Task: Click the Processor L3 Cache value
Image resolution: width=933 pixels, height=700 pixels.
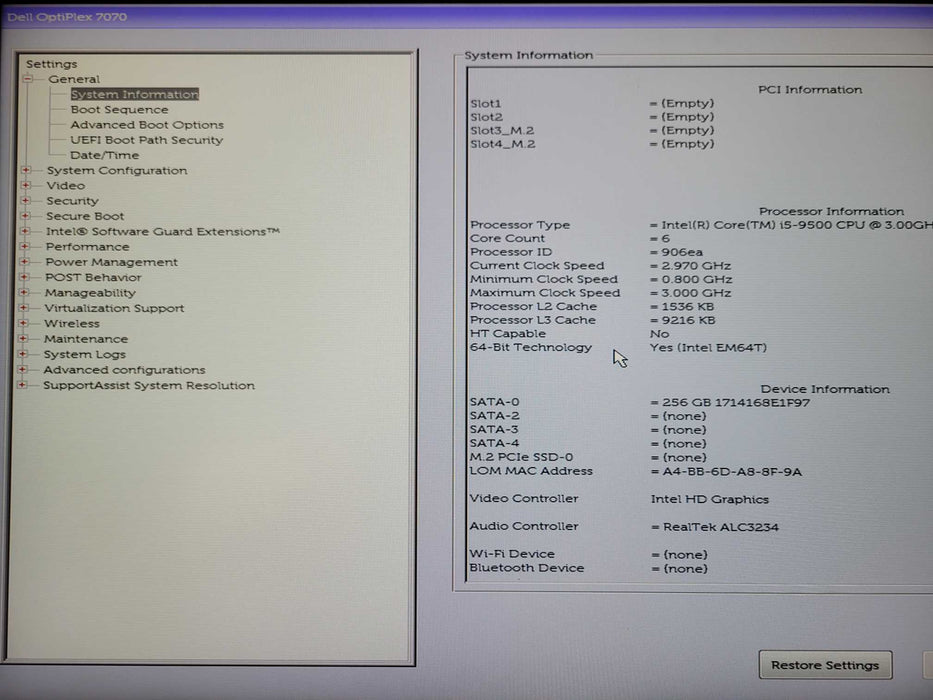Action: (688, 321)
